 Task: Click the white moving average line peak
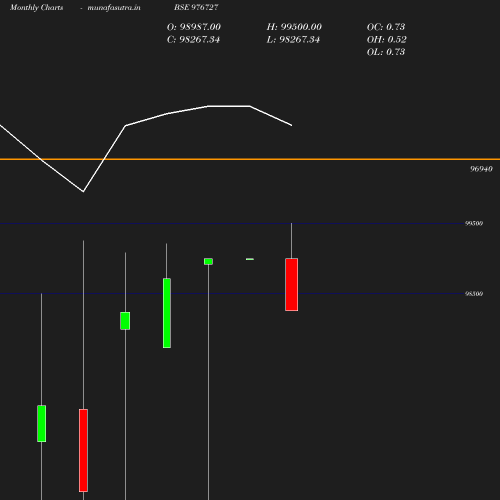tap(229, 106)
